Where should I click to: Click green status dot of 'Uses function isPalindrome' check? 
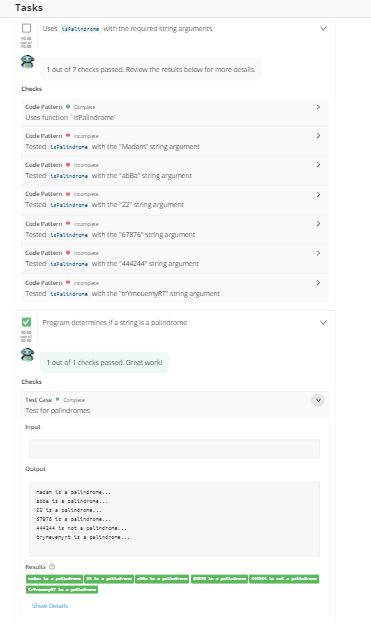pyautogui.click(x=68, y=107)
